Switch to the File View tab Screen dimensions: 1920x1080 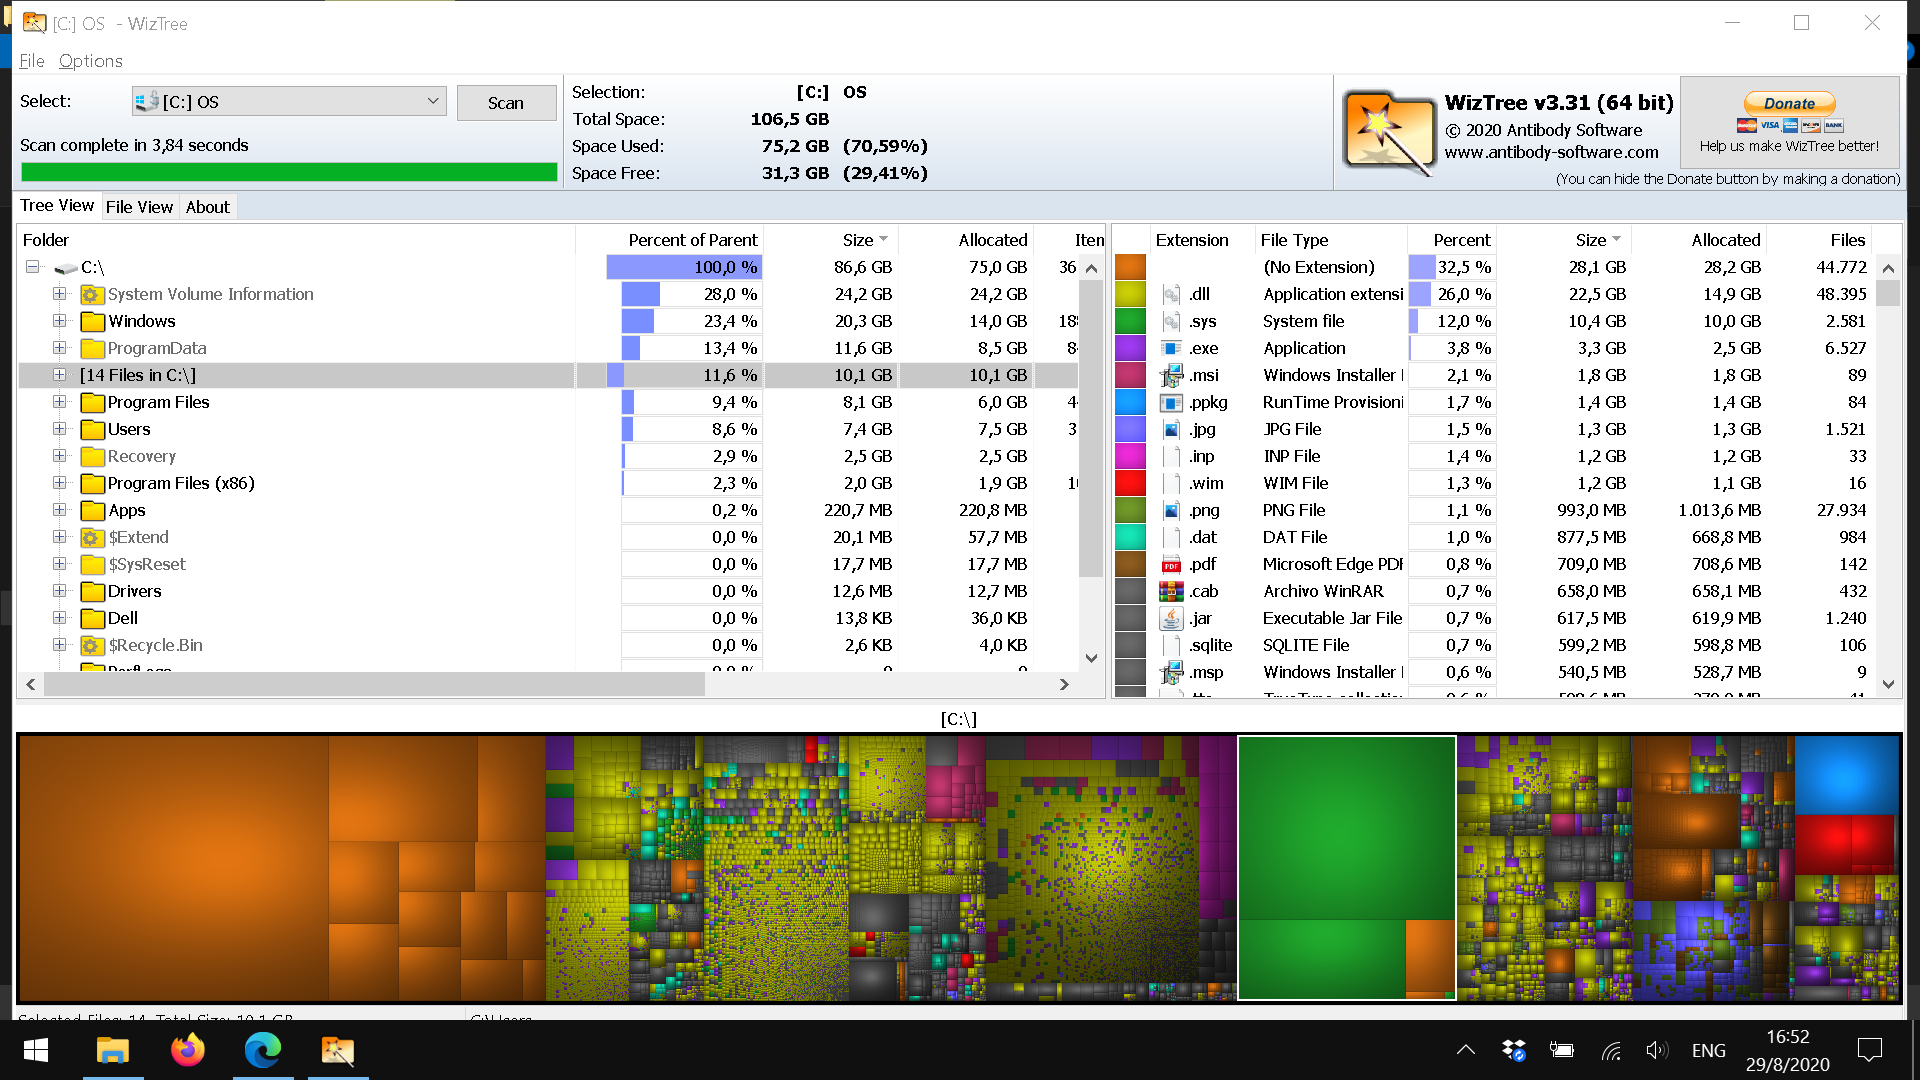click(x=139, y=207)
